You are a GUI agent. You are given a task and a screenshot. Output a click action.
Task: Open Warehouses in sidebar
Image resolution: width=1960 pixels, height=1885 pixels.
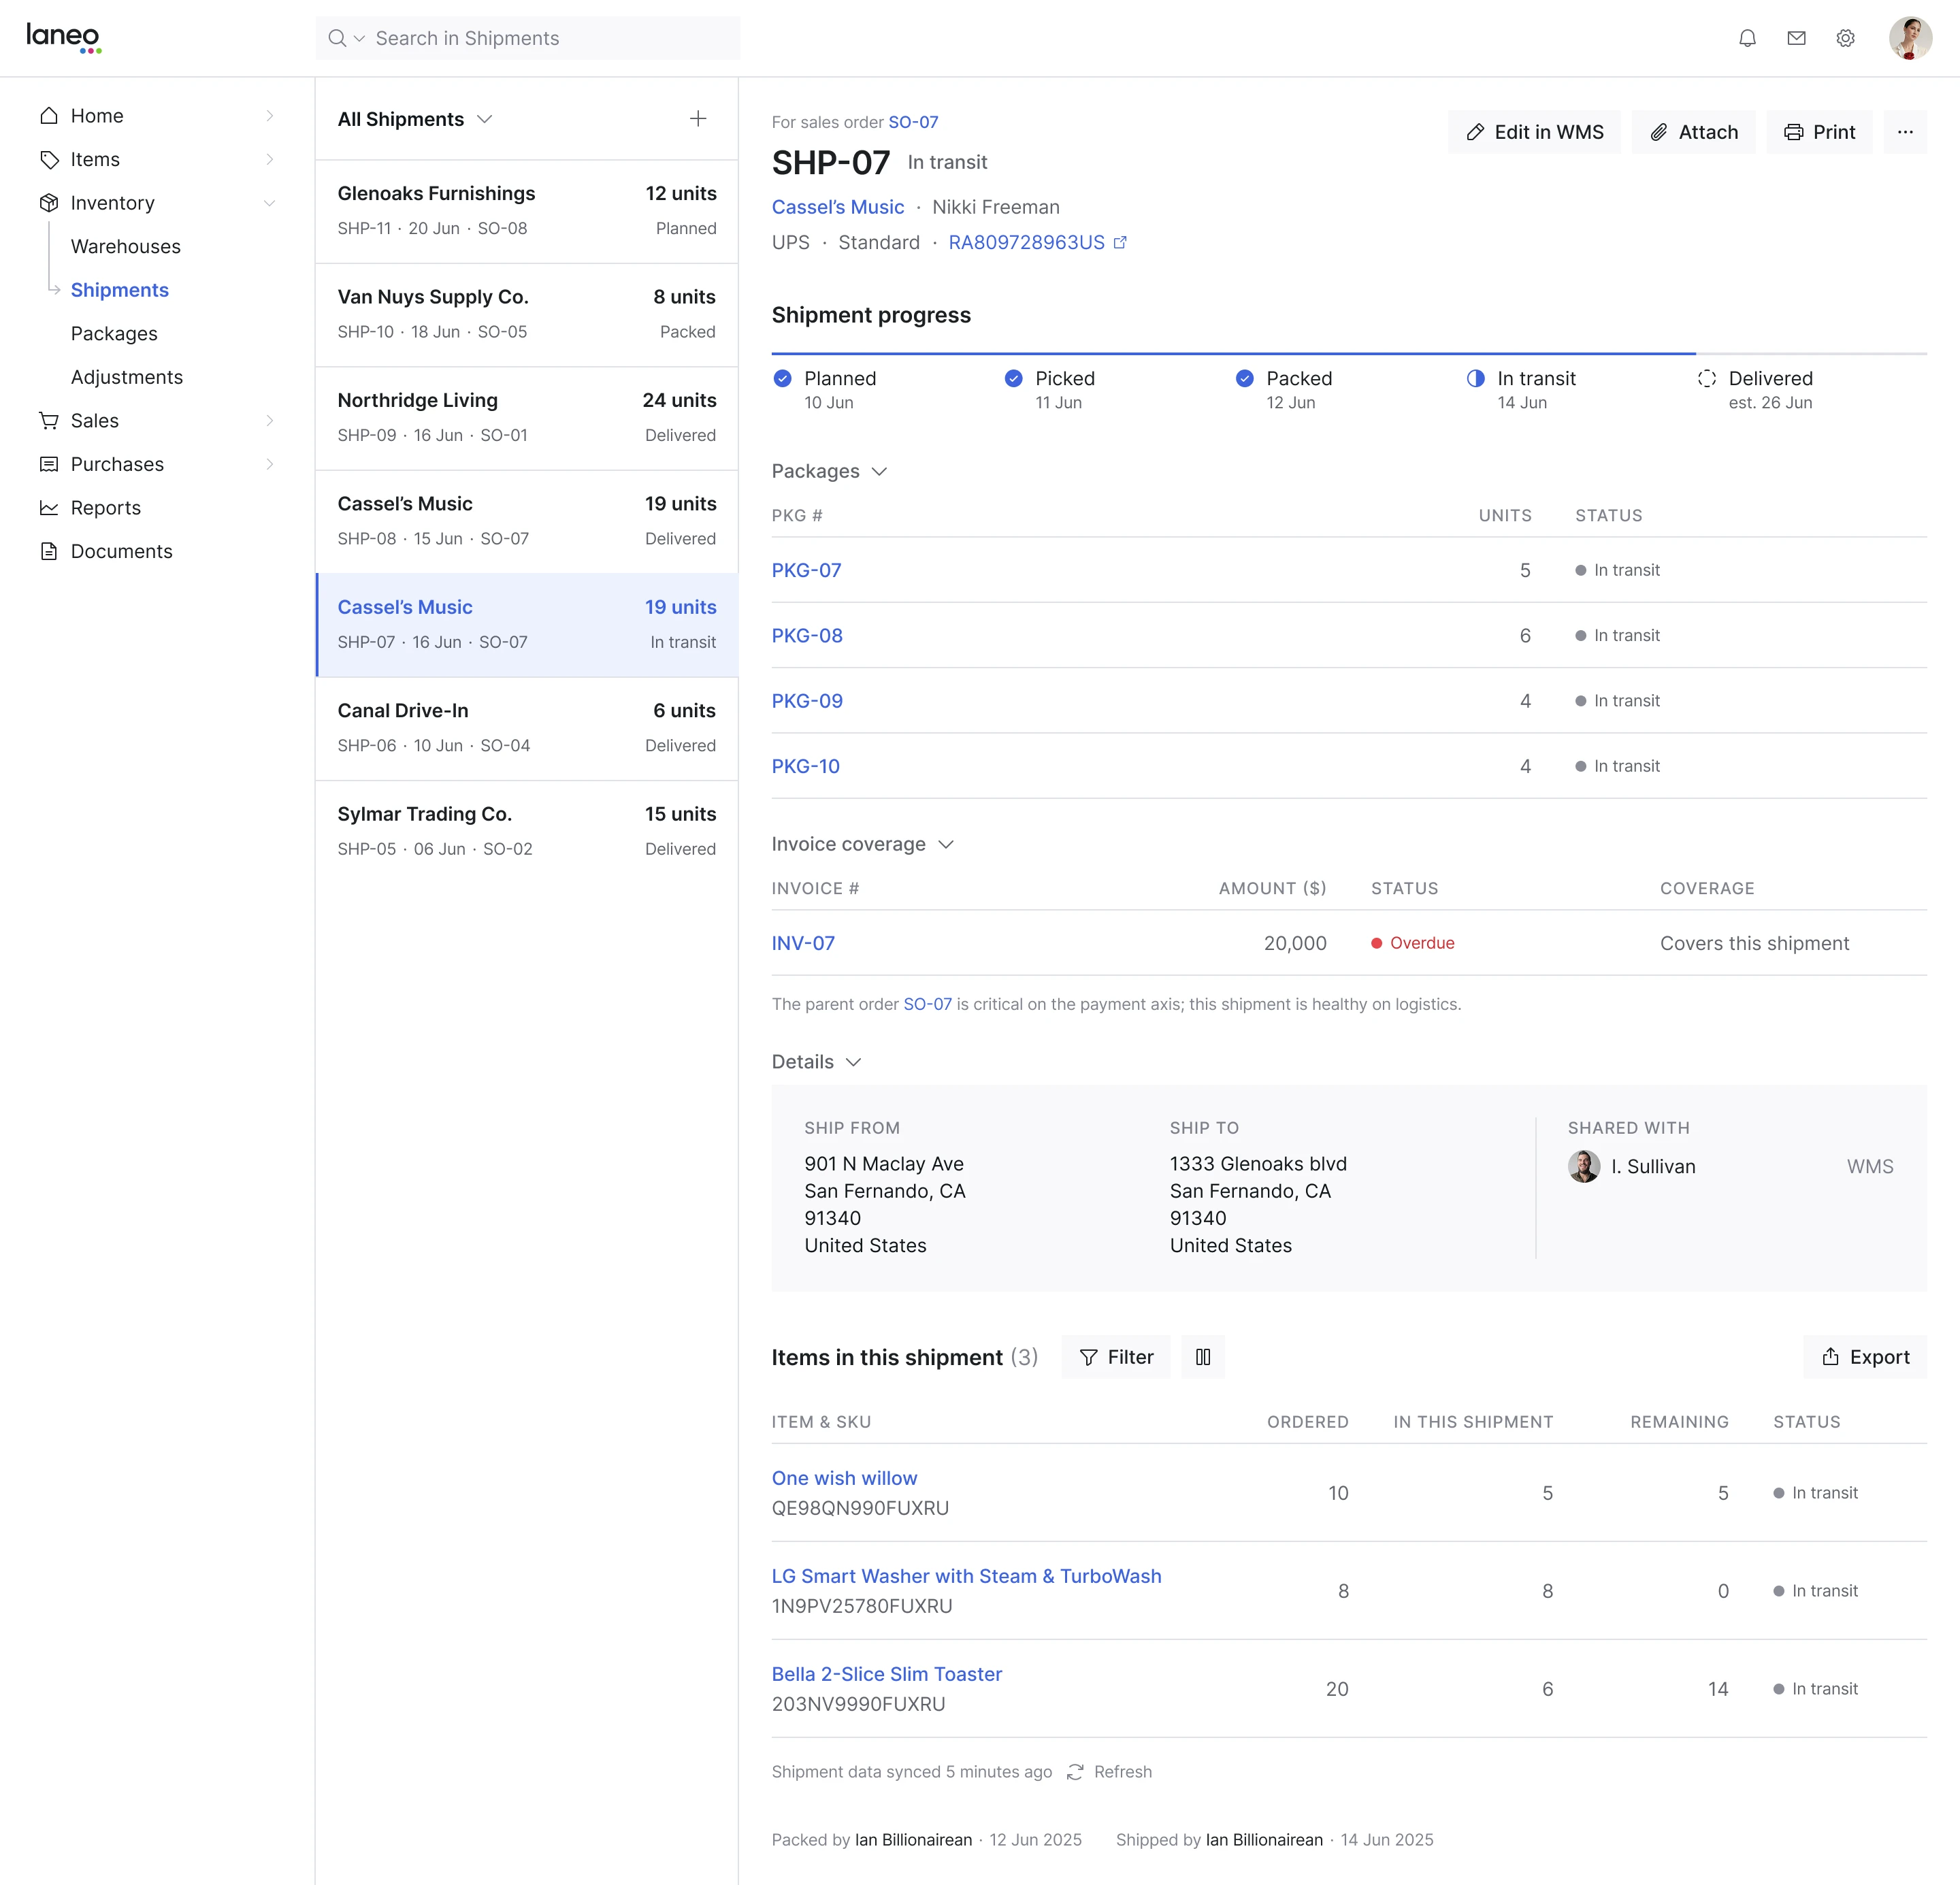[126, 246]
